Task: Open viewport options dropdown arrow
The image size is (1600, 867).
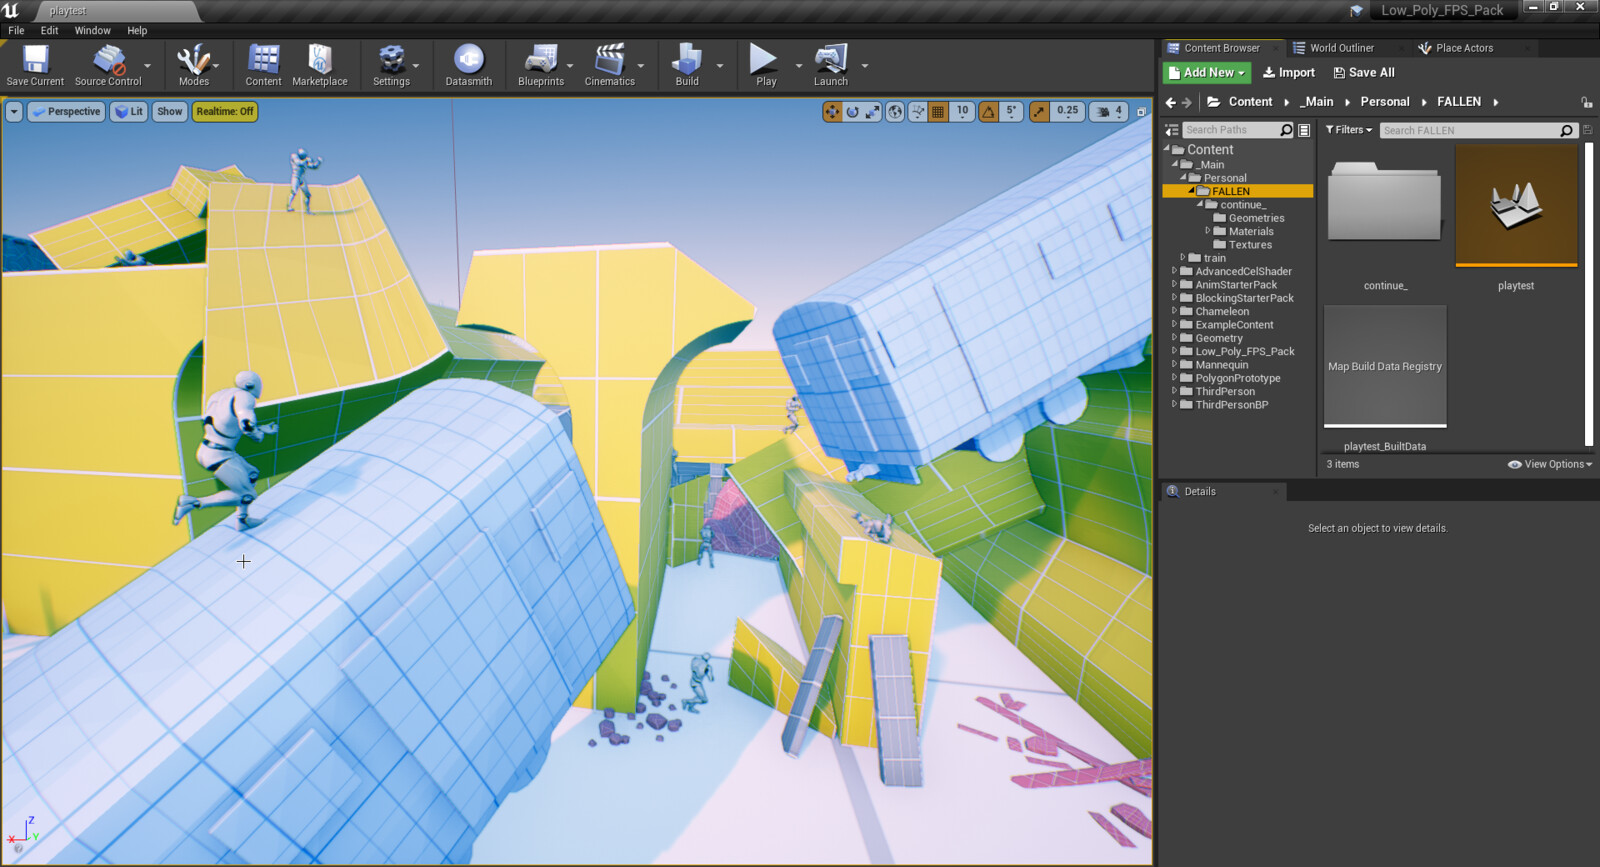Action: [14, 112]
